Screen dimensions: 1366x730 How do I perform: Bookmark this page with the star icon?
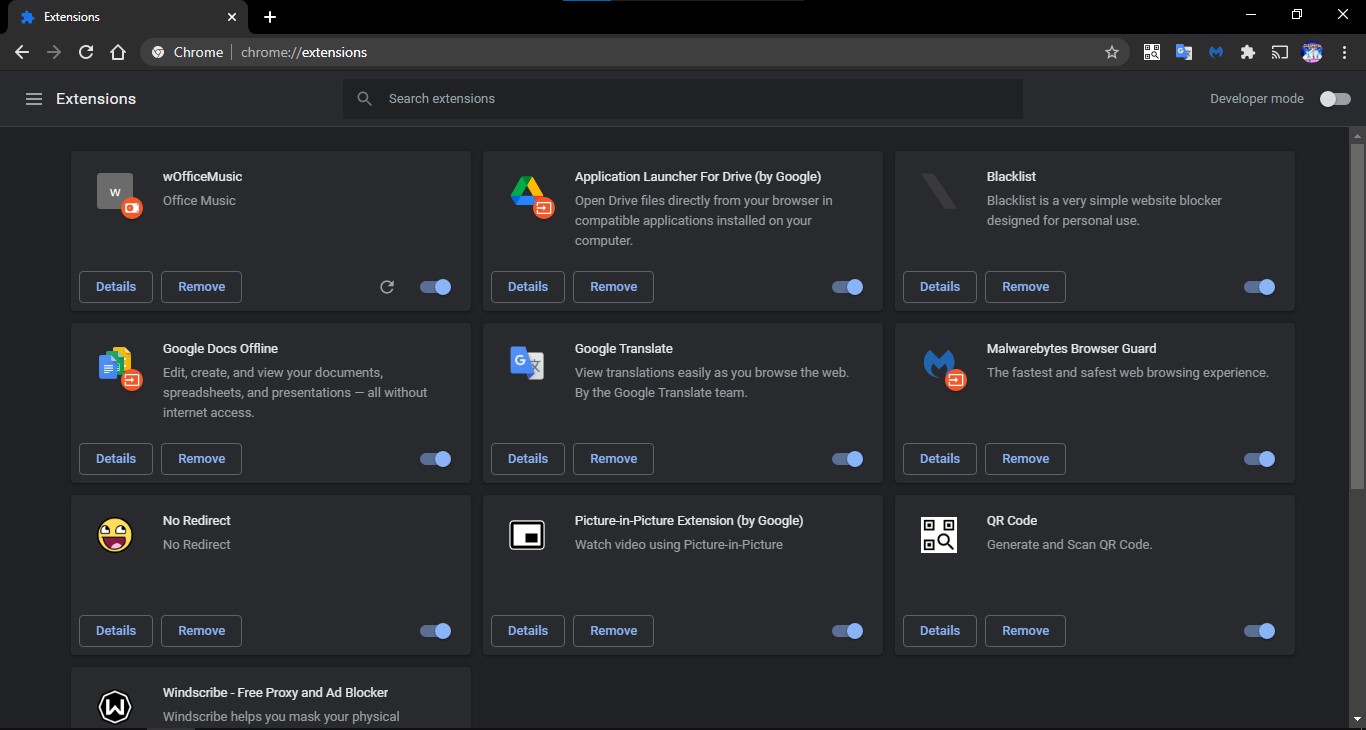[1112, 52]
